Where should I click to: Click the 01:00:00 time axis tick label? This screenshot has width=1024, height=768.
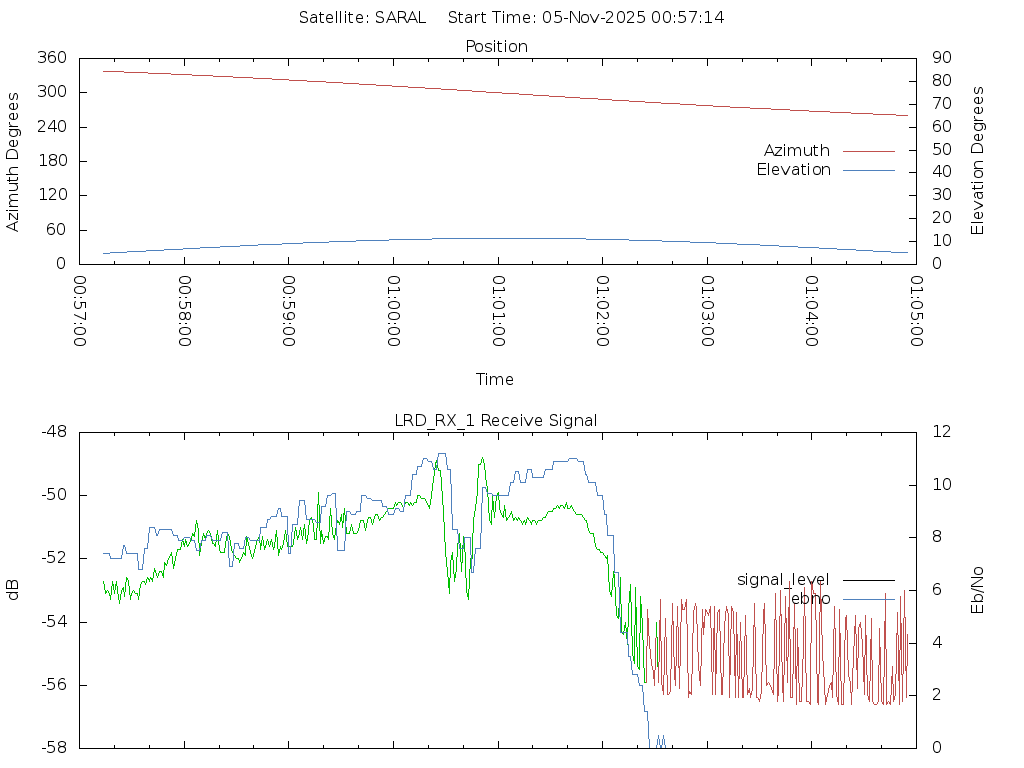394,311
